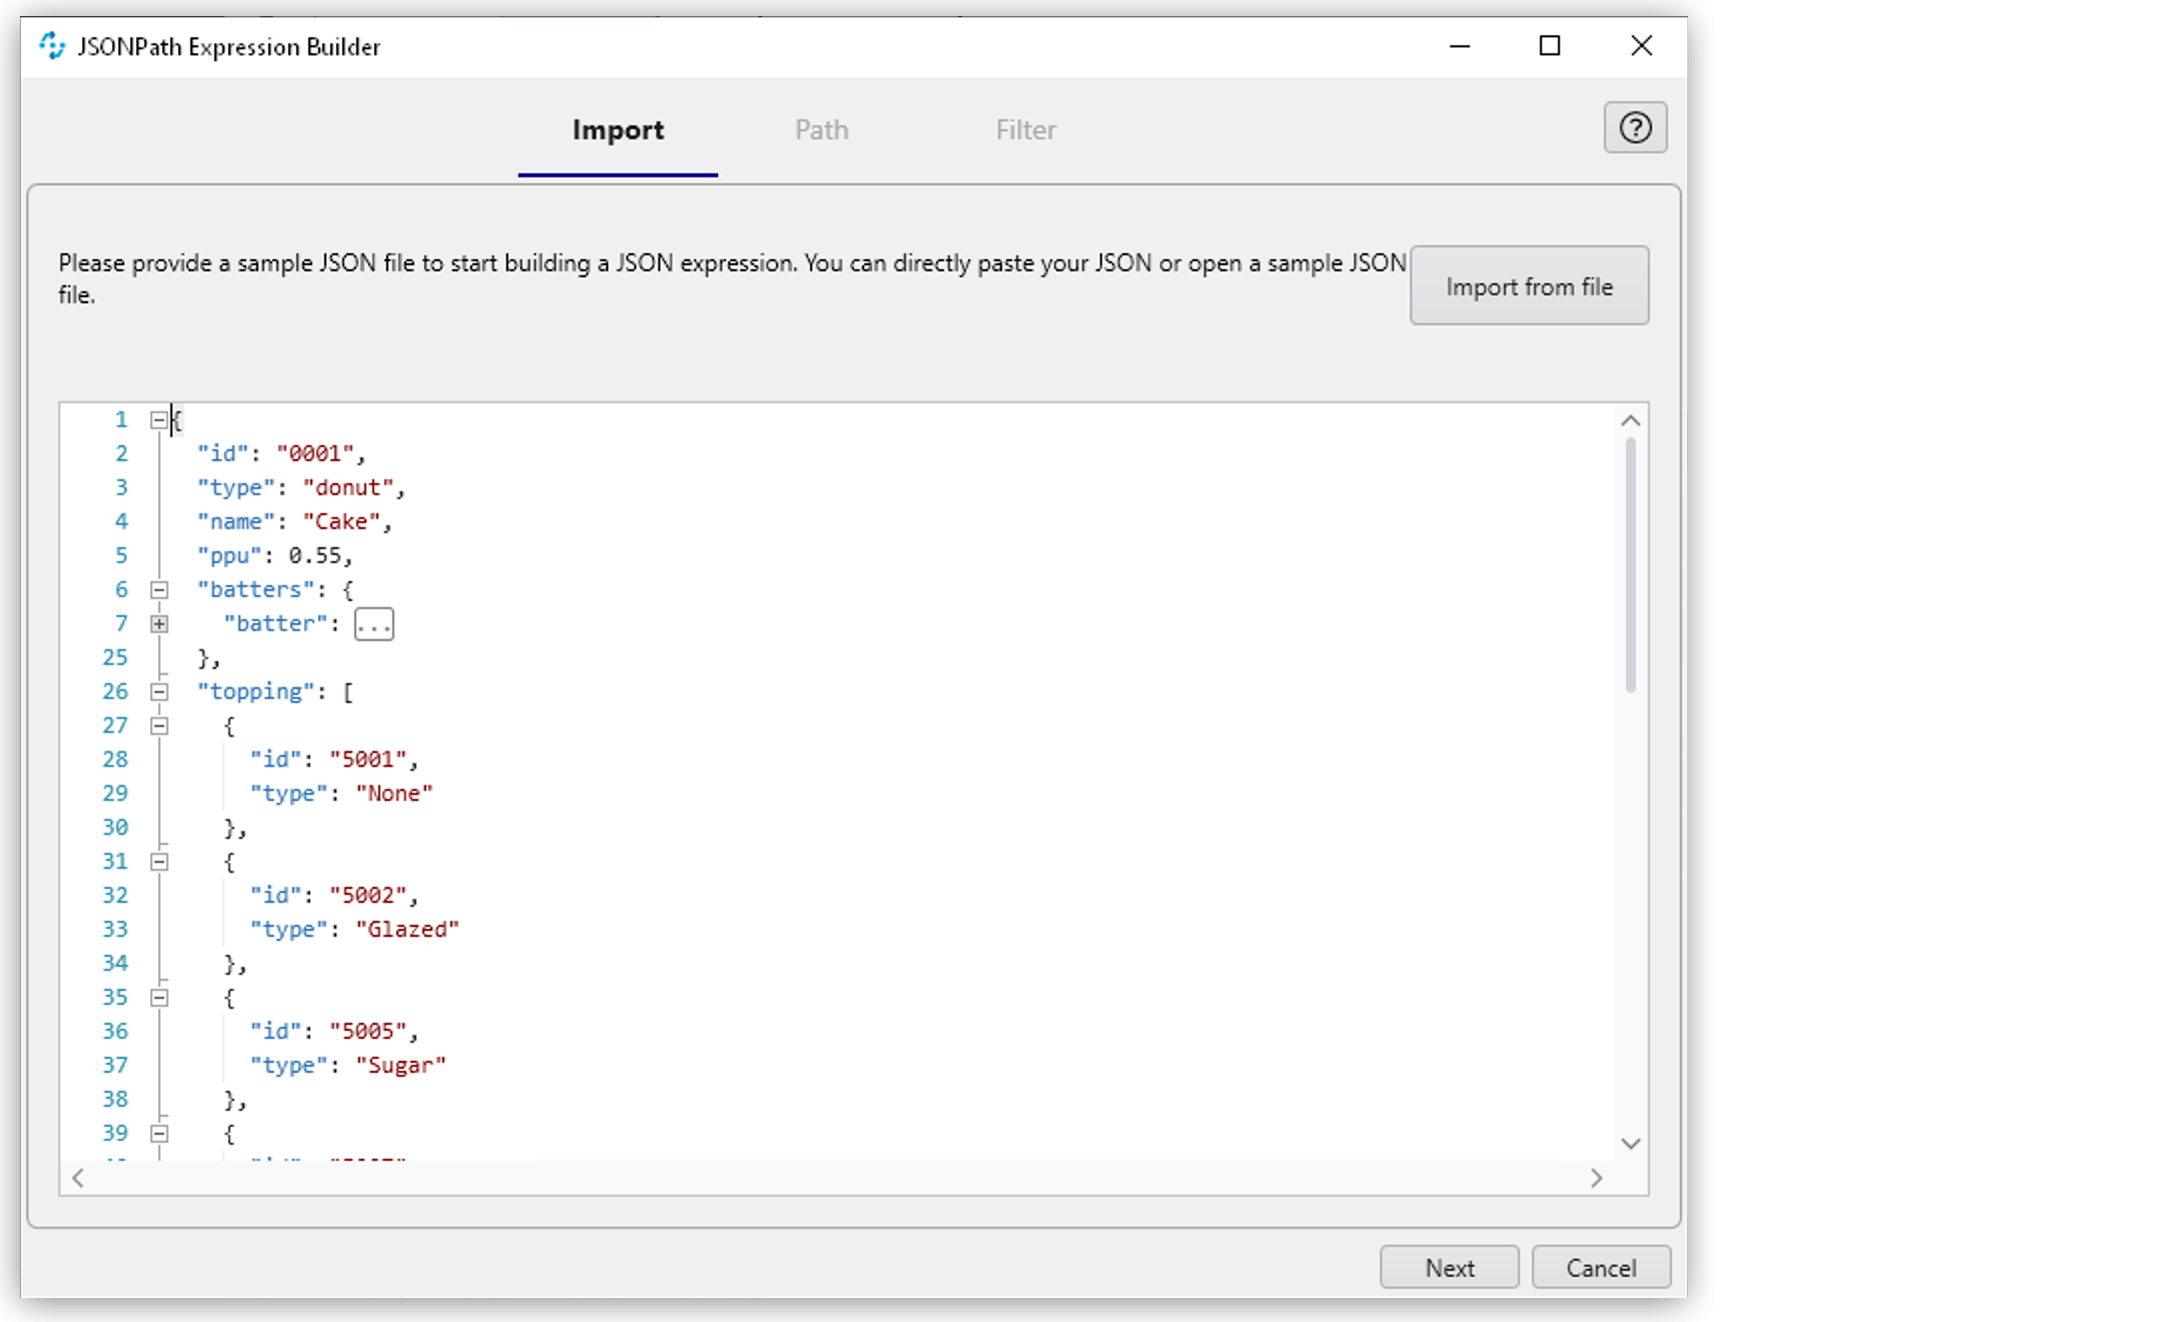Click the editor's scroll-up arrow
Image resolution: width=2162 pixels, height=1322 pixels.
(x=1630, y=419)
